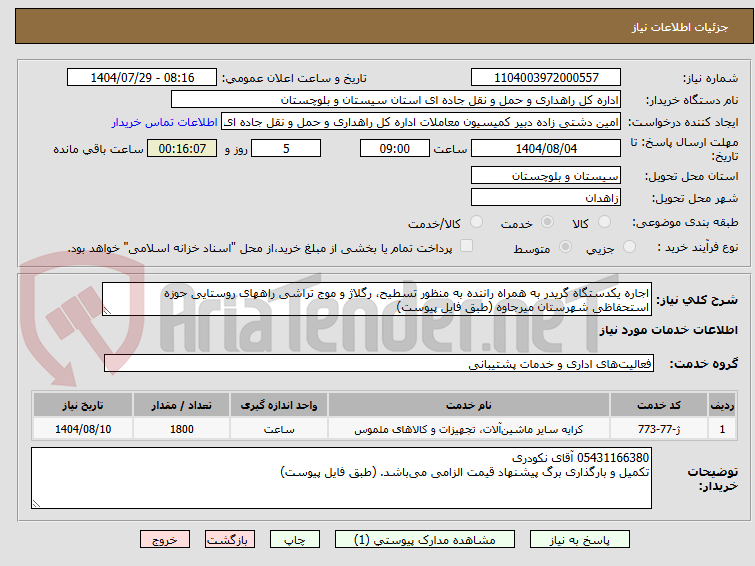The height and width of the screenshot is (566, 755).
Task: Click the quantity cell 1800
Action: coord(182,429)
